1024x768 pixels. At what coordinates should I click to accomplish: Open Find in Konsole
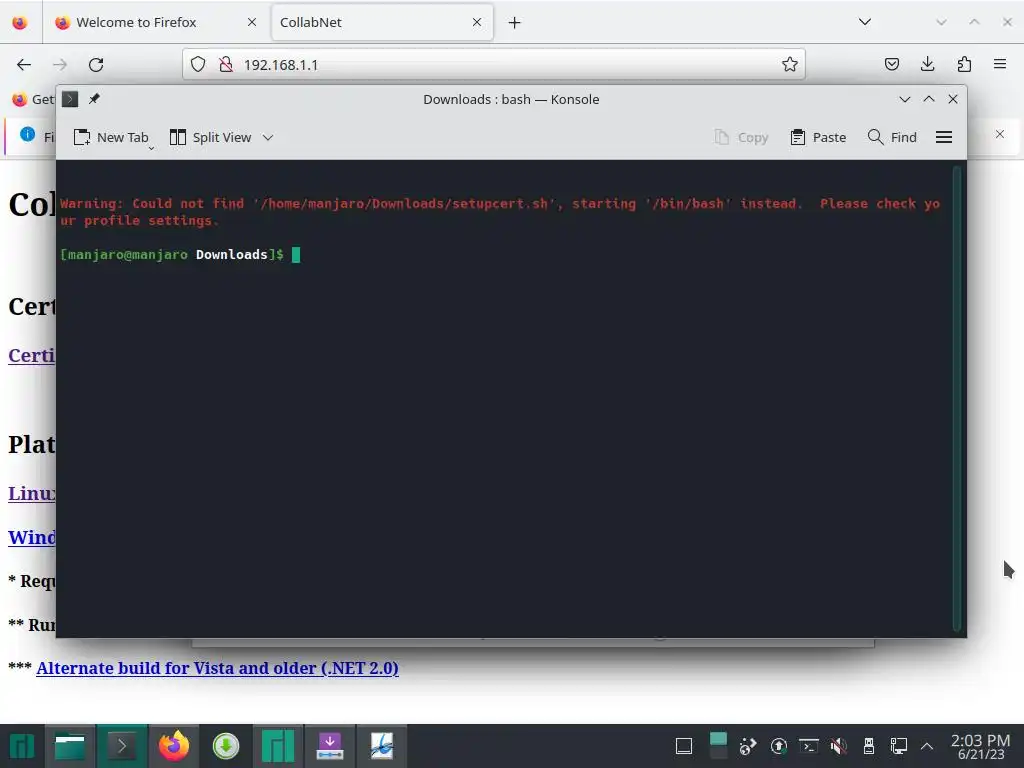pyautogui.click(x=892, y=137)
